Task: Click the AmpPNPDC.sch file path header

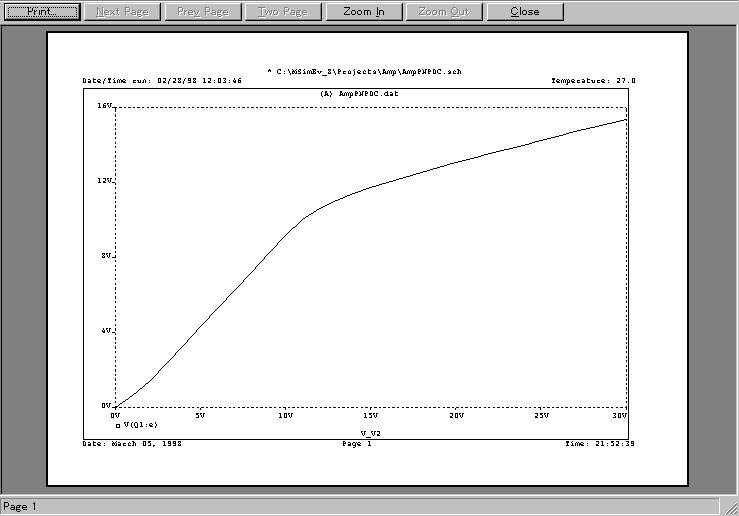Action: pos(365,72)
